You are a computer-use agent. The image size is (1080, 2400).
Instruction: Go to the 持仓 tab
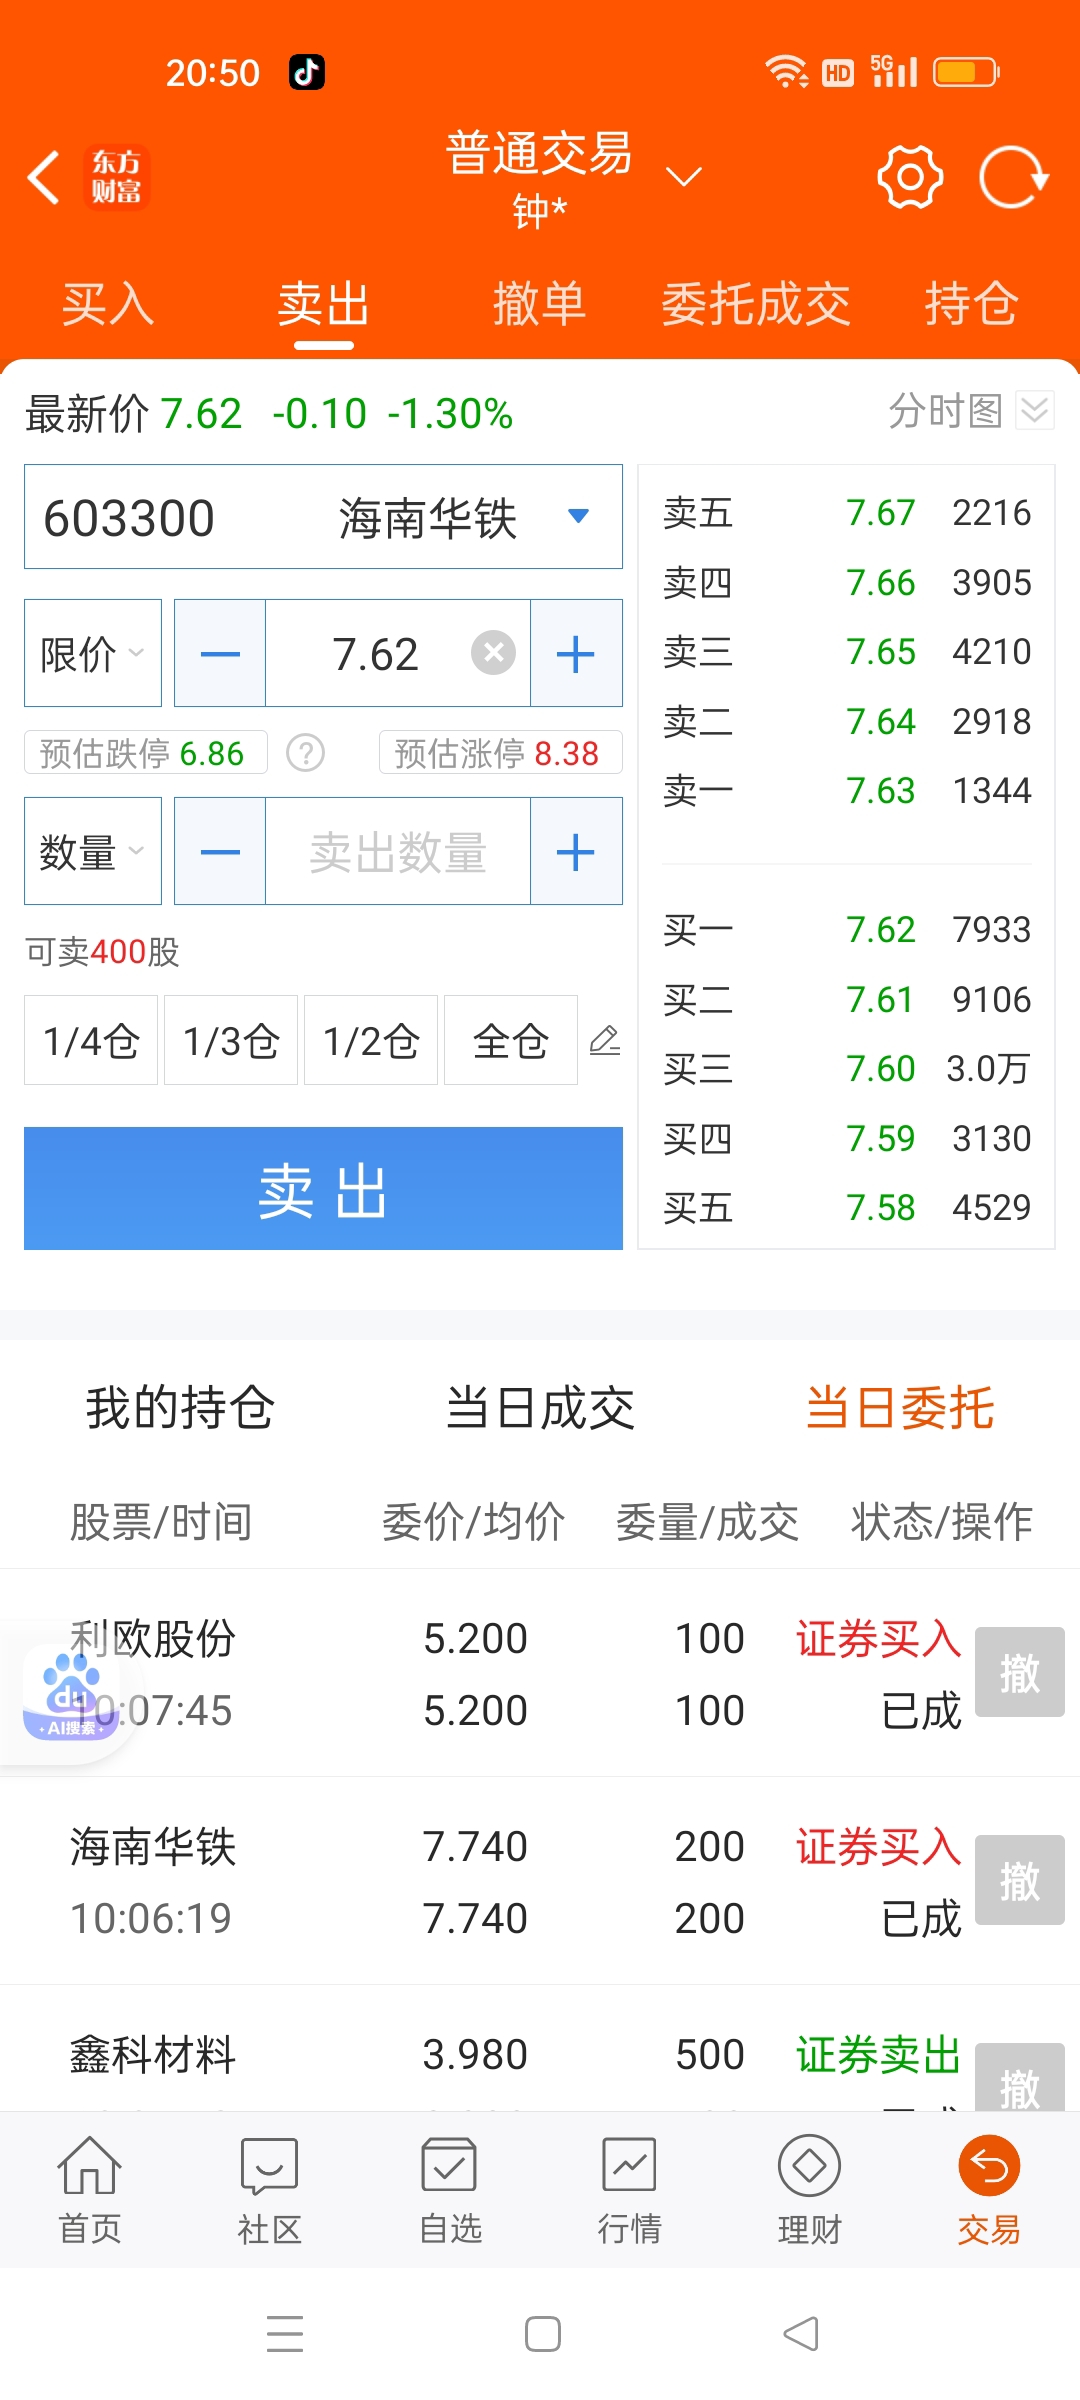coord(971,304)
